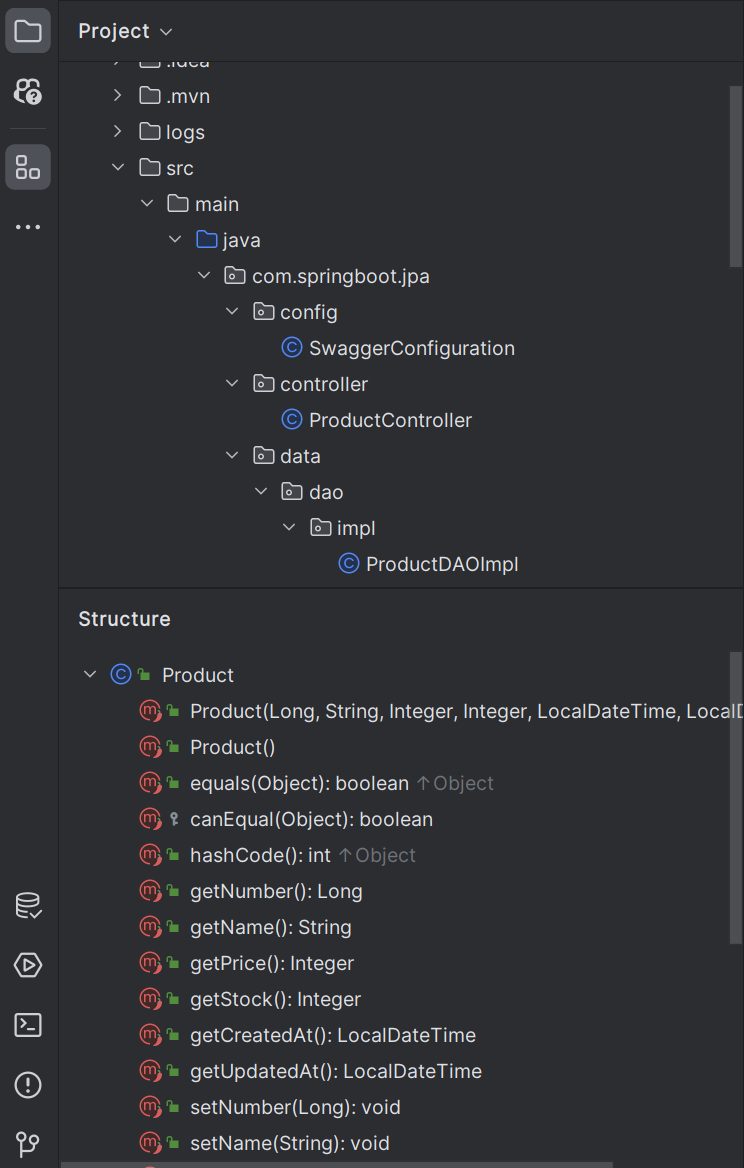Expand the .mvn folder
This screenshot has height=1168, width=744.
[118, 96]
